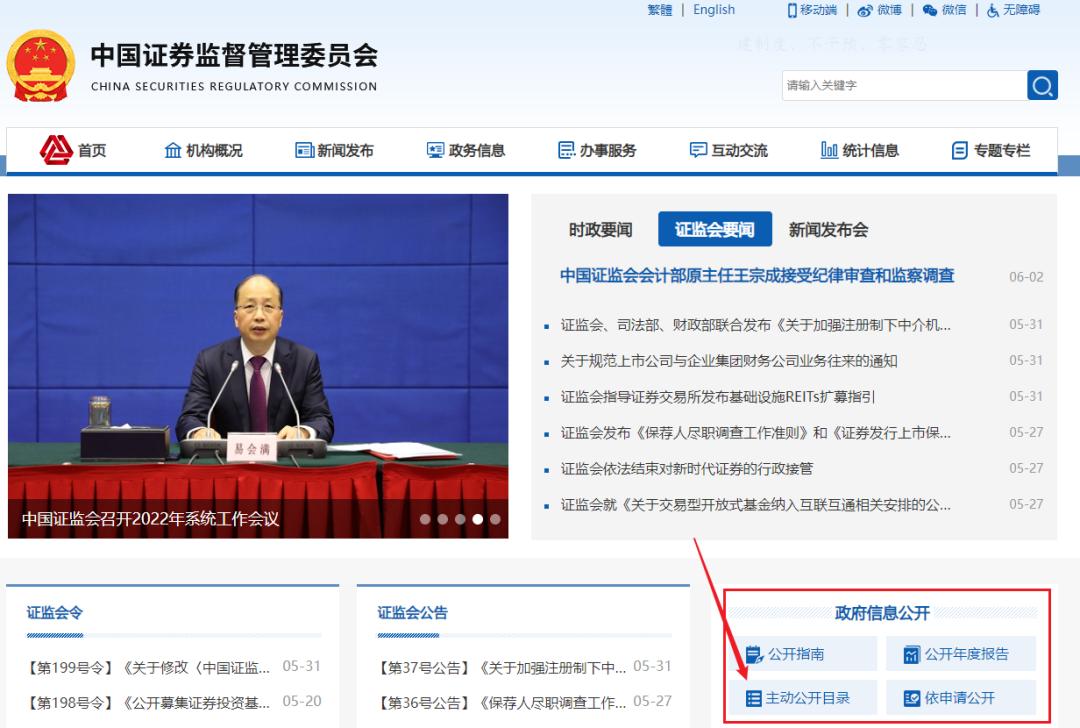Open the 互动交流 navigation menu

(x=731, y=149)
